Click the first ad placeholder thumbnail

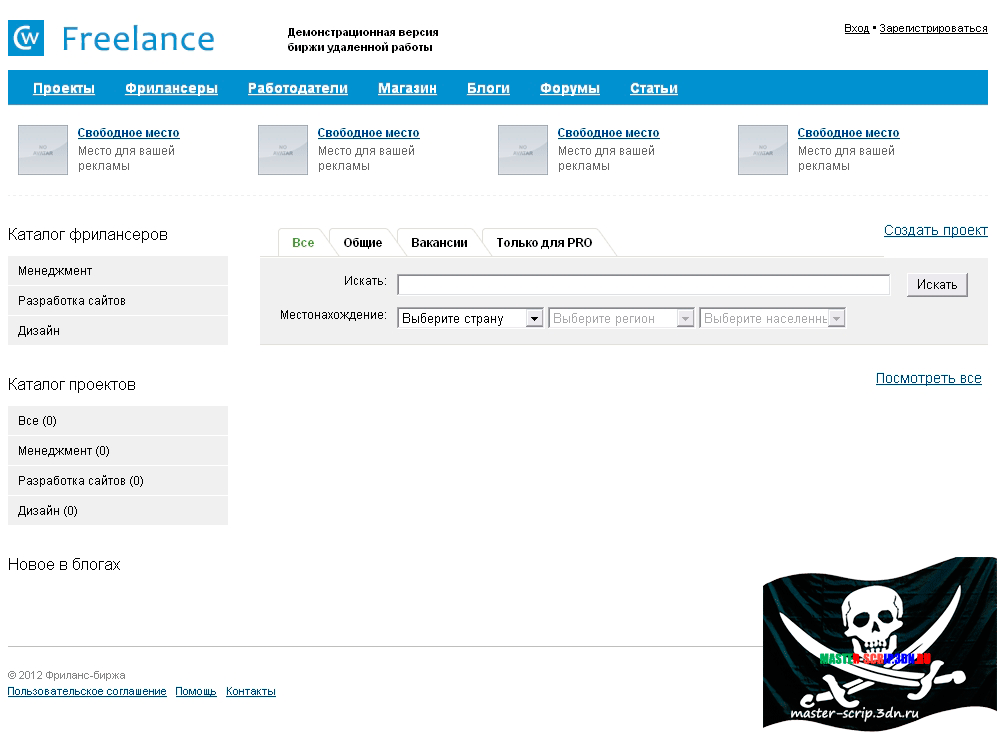pos(42,150)
